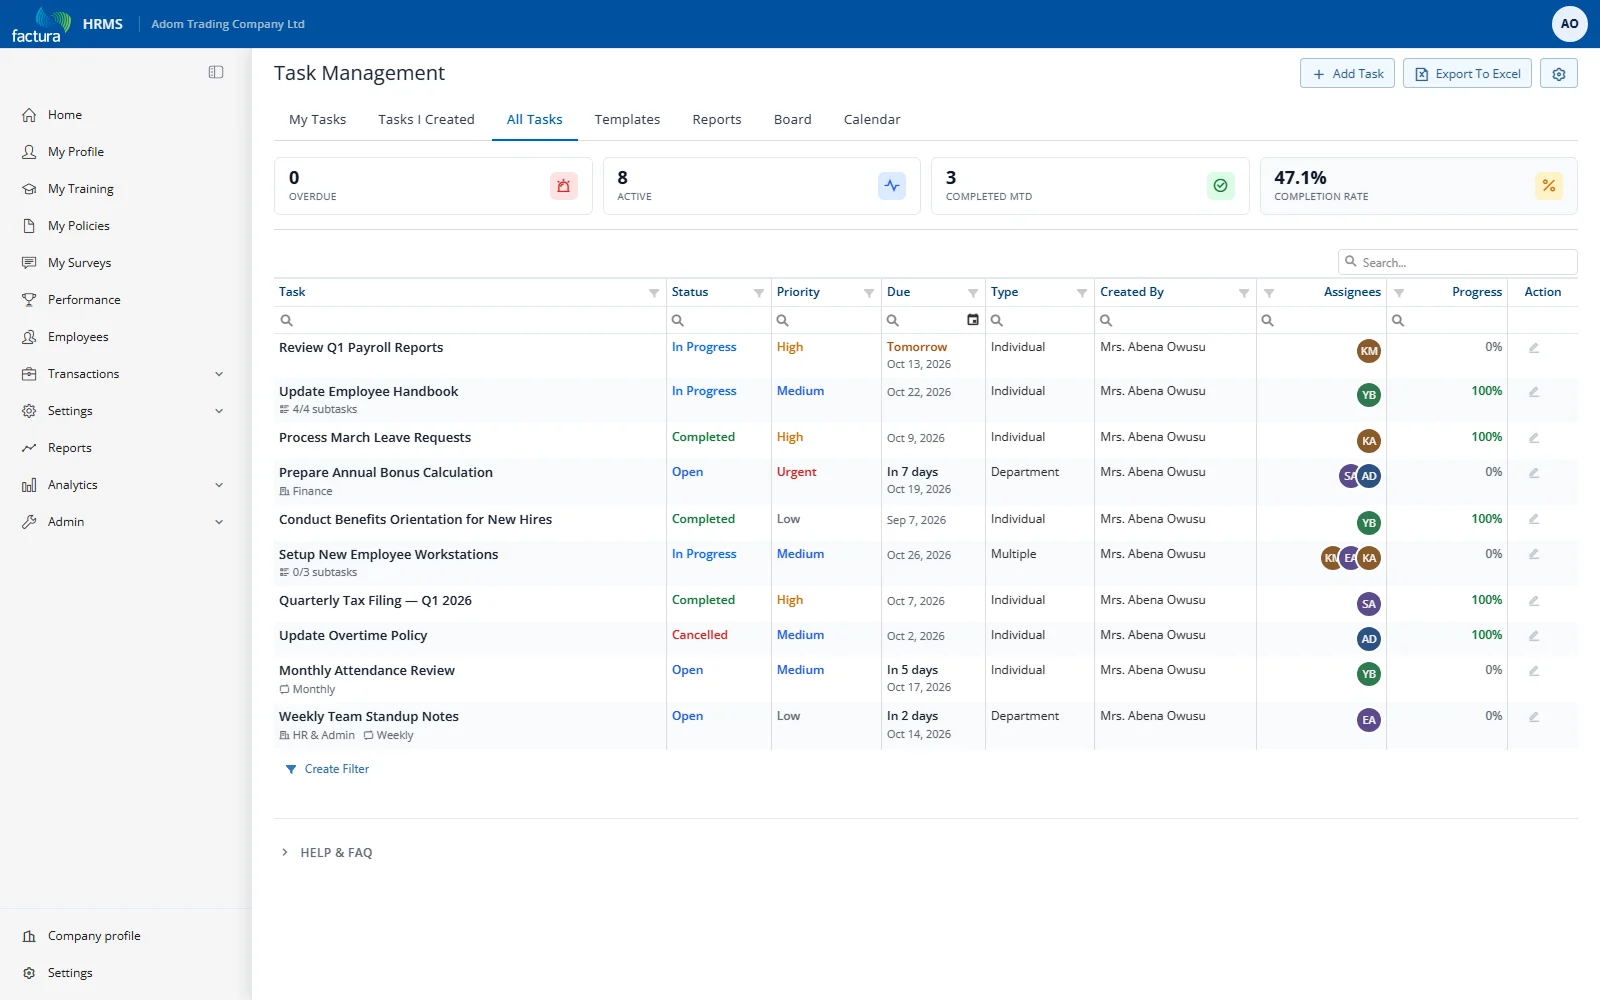
Task: Open Company profile in sidebar
Action: 94,936
